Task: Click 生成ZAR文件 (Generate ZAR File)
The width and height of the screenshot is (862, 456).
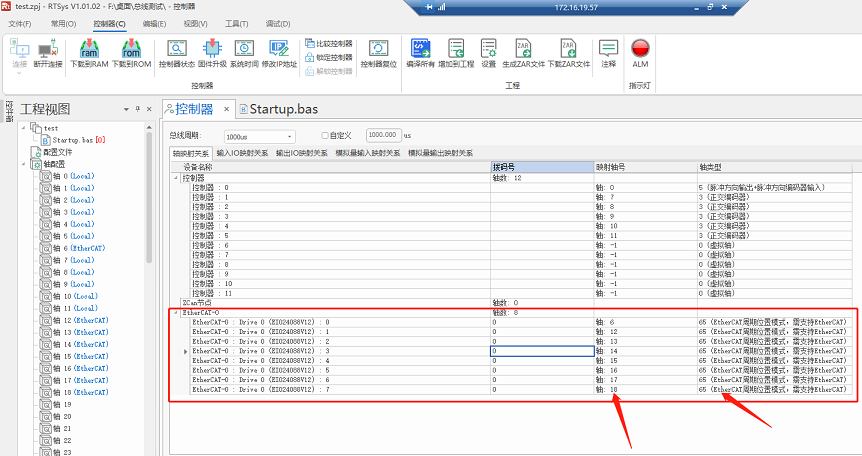Action: 523,53
